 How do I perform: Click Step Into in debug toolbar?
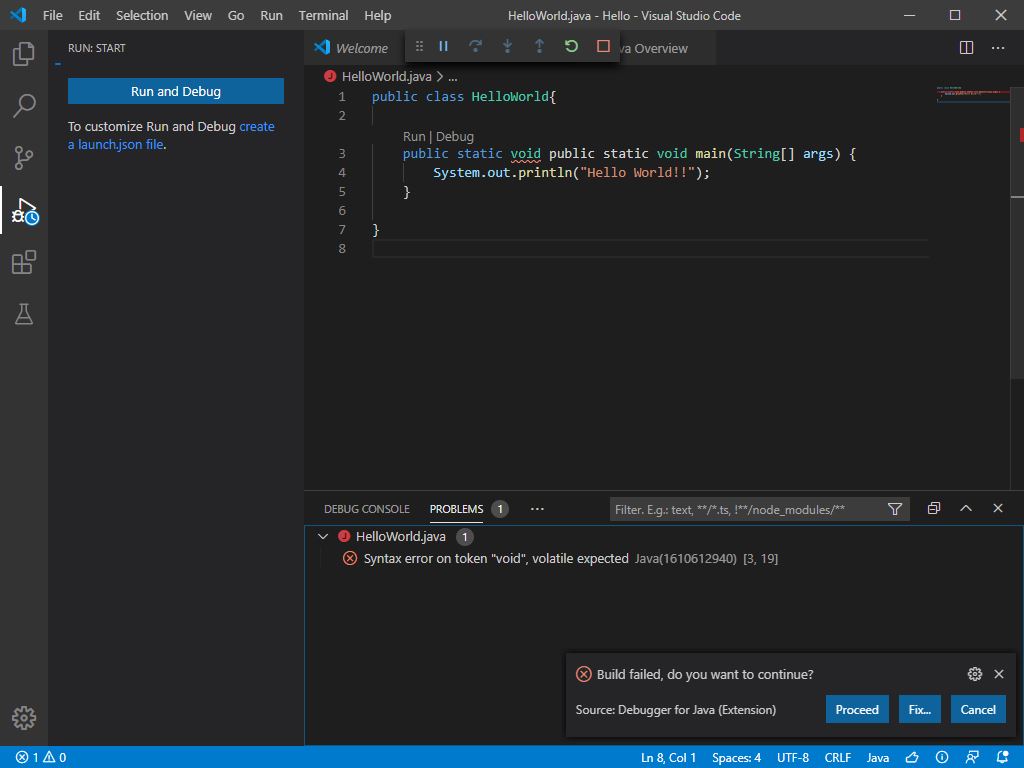click(507, 46)
